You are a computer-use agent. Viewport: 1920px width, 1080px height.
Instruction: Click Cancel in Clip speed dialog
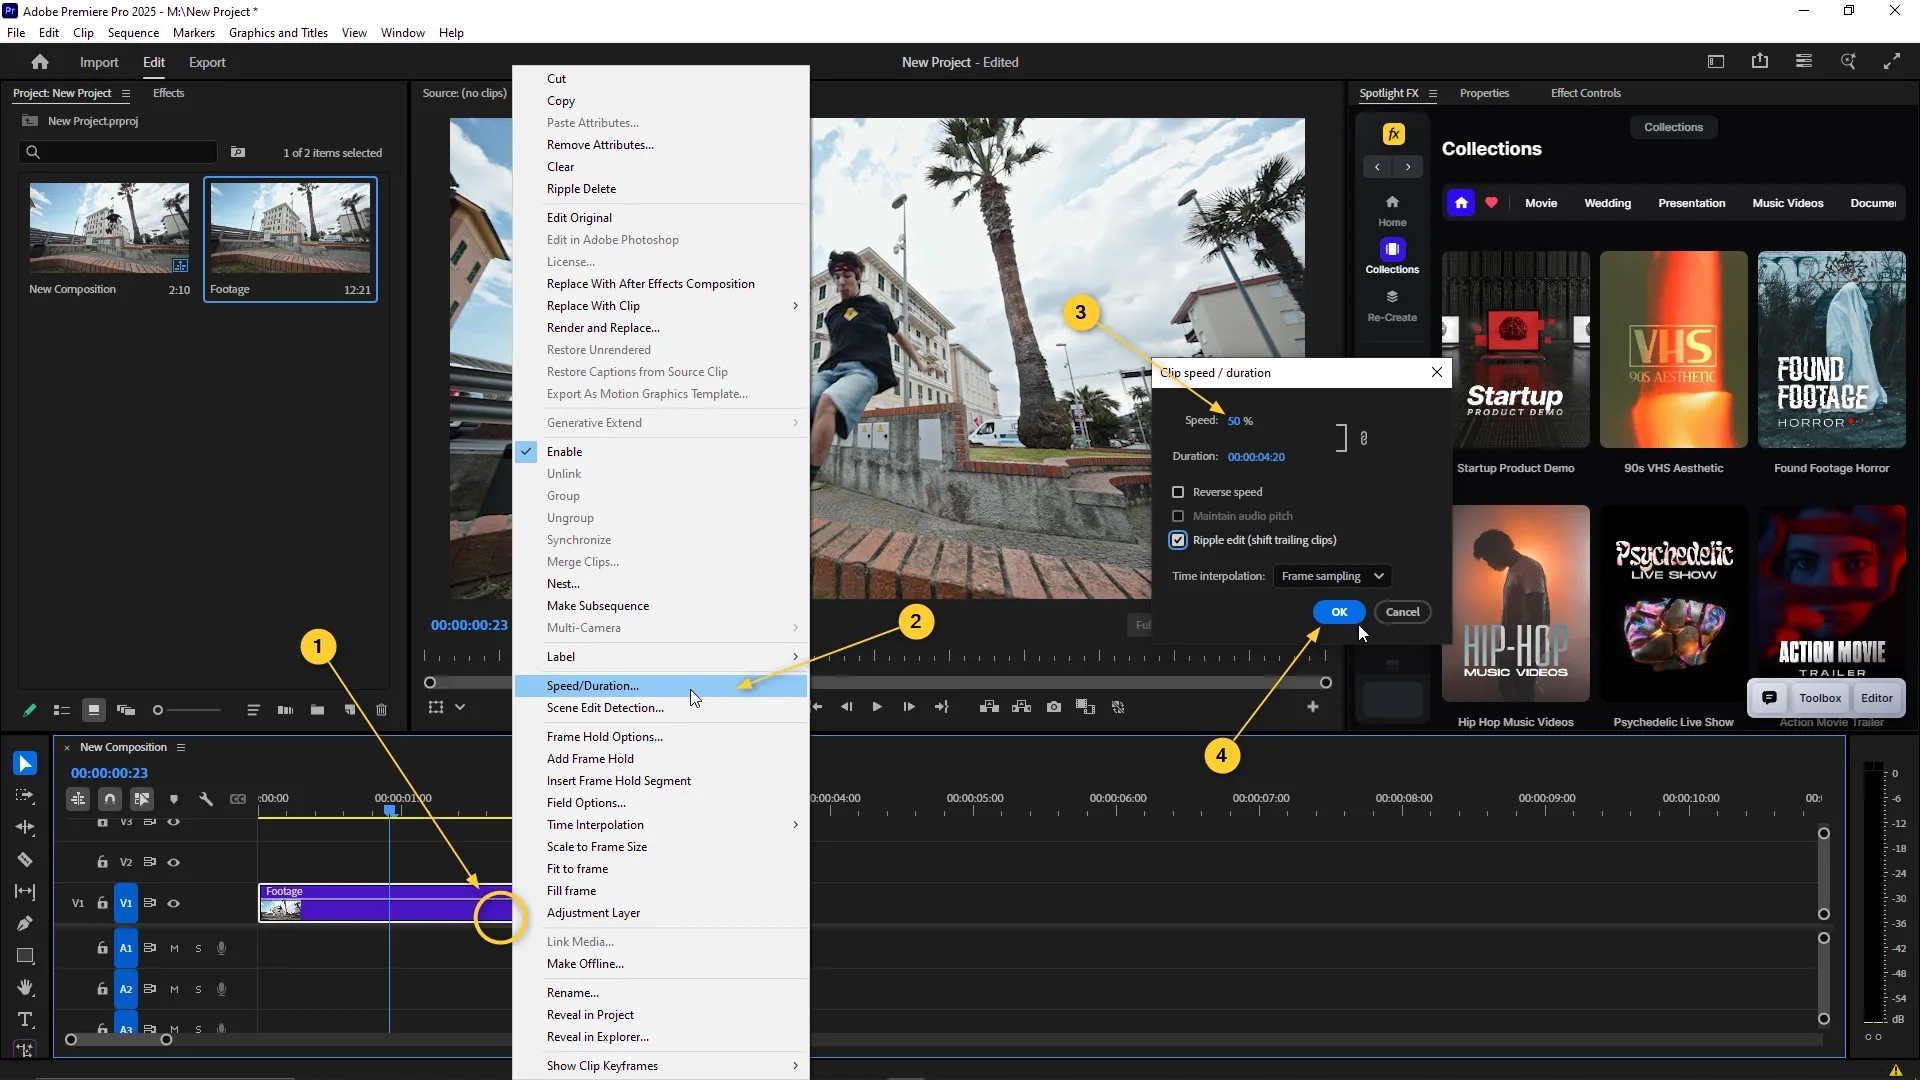click(1402, 612)
